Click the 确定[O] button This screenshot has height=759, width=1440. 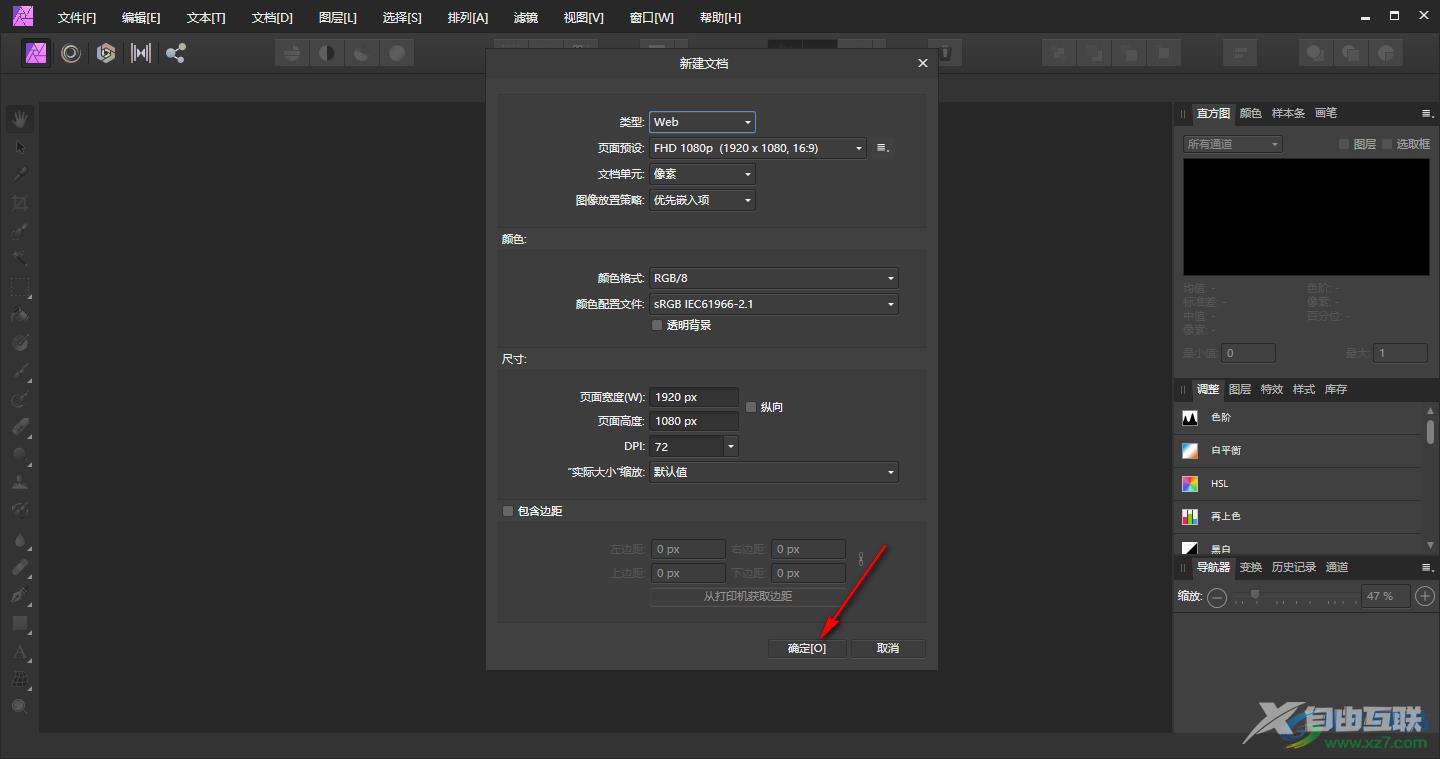point(808,648)
